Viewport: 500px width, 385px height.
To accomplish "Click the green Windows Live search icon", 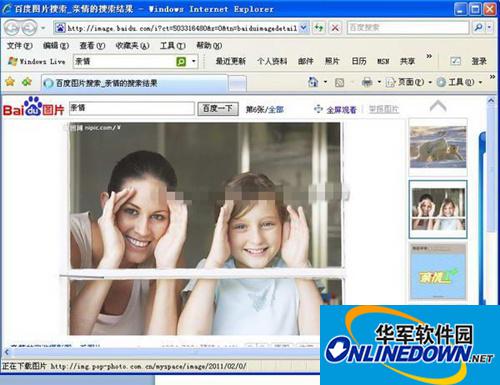I will pyautogui.click(x=181, y=62).
